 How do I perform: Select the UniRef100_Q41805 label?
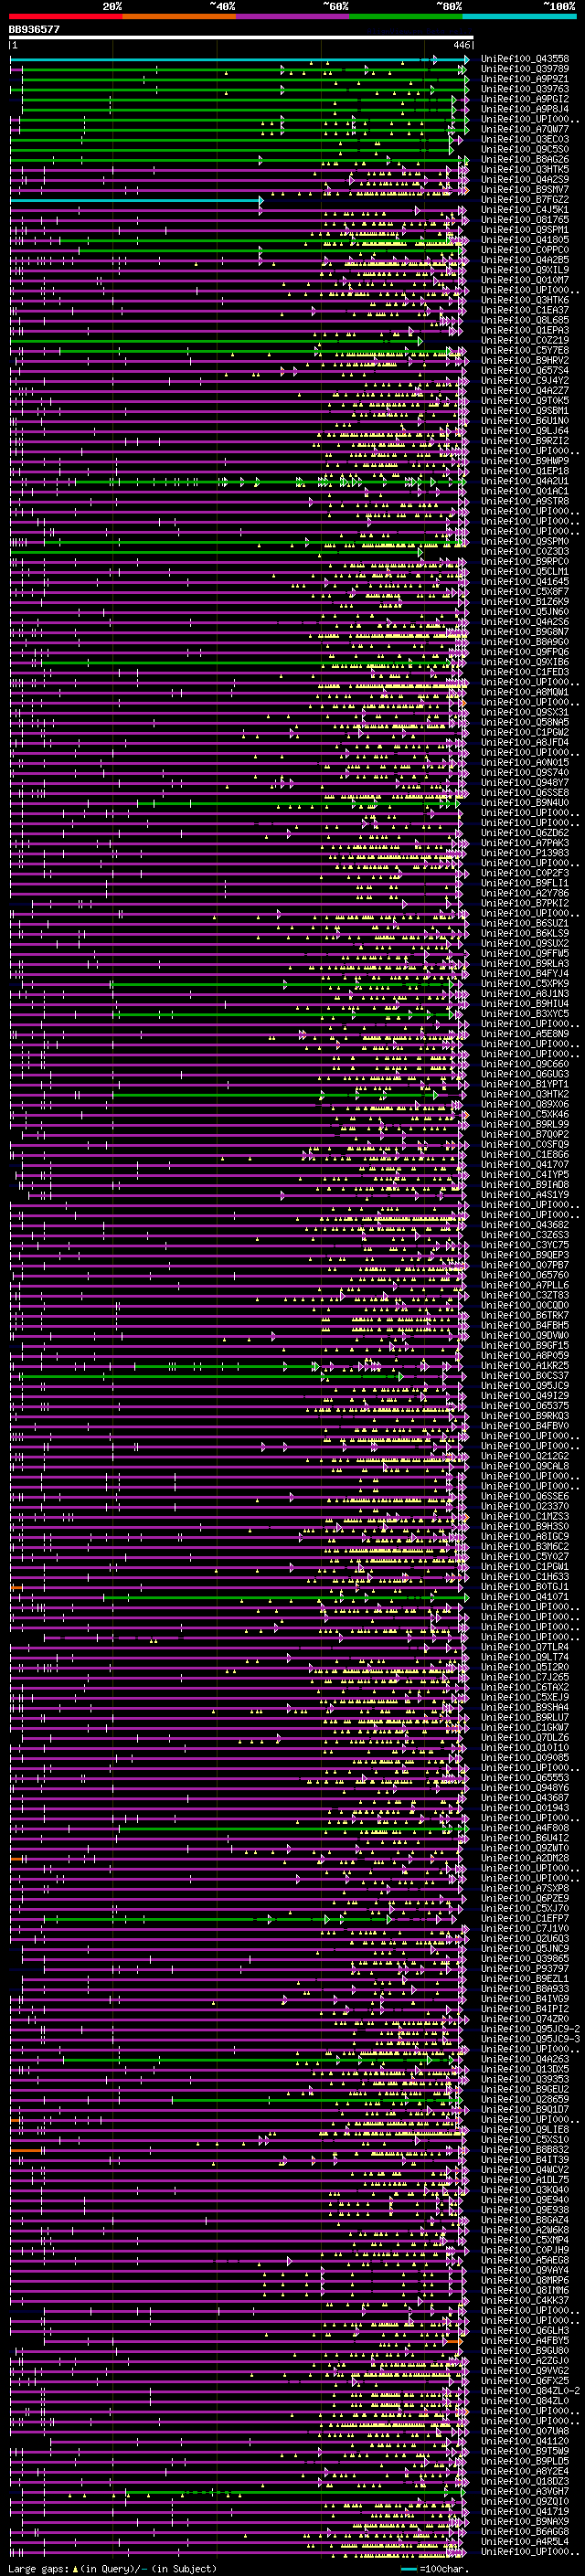[x=524, y=239]
